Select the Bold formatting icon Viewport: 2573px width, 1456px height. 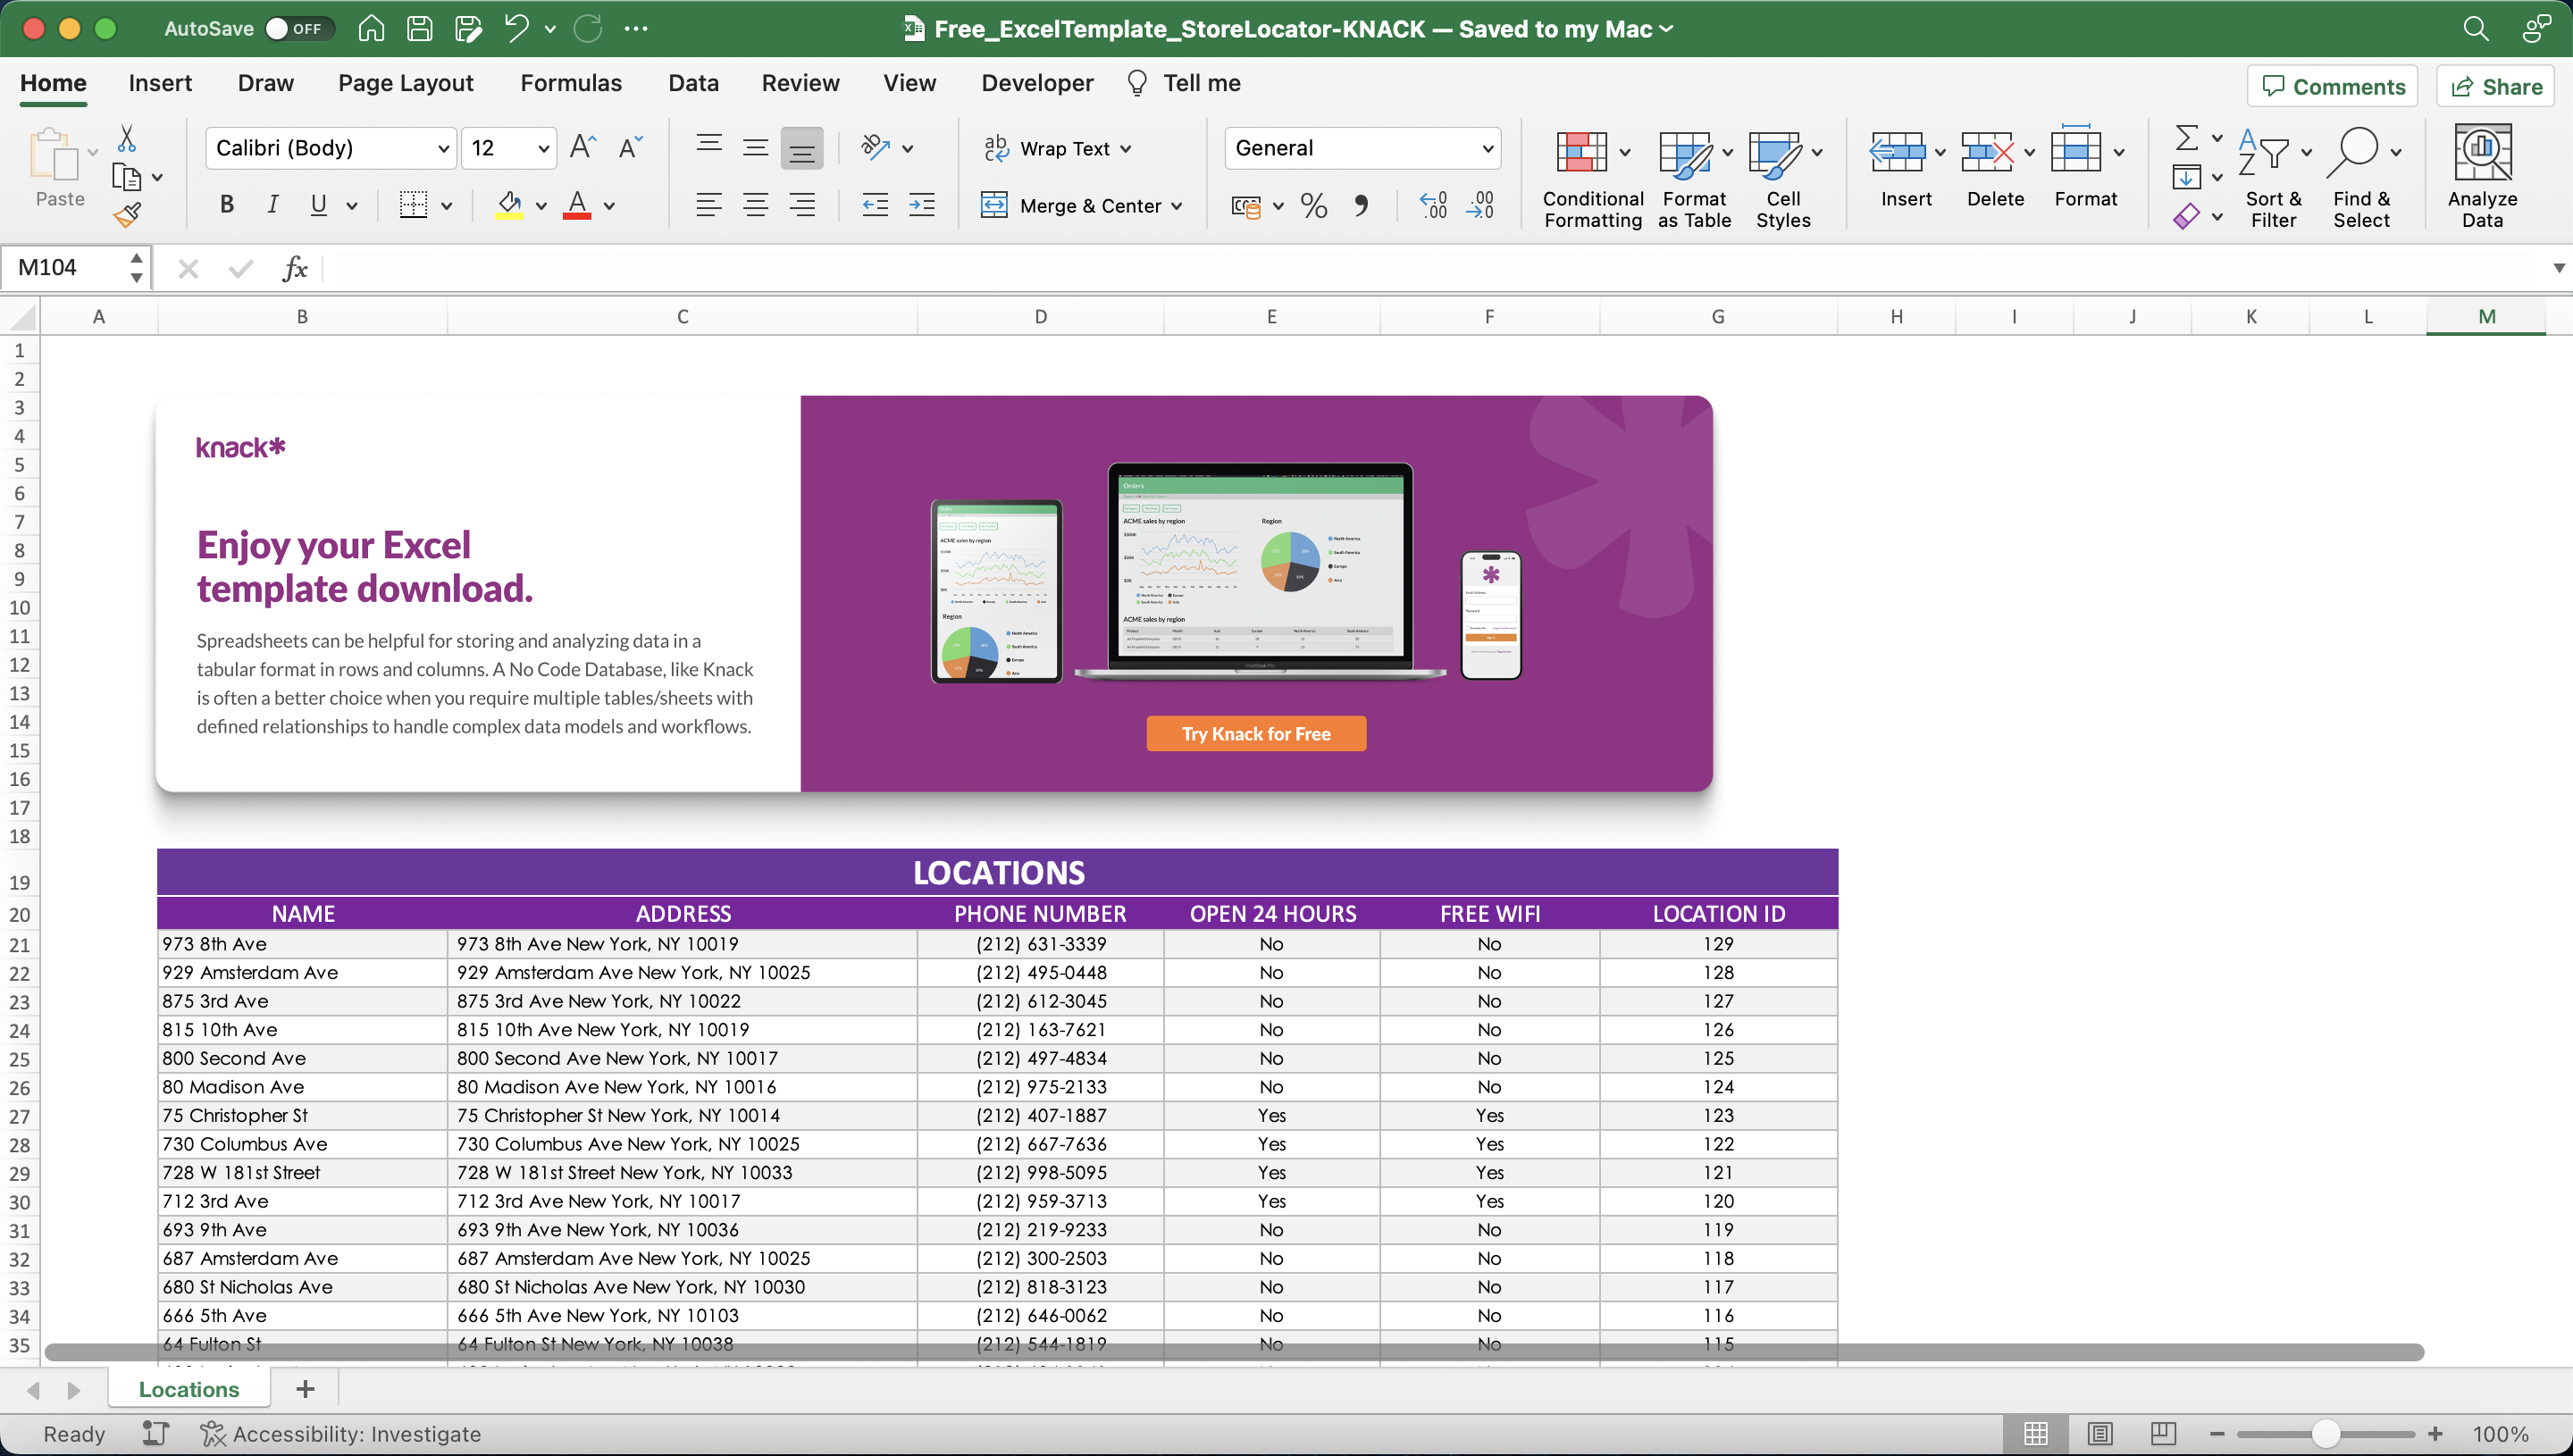point(226,205)
